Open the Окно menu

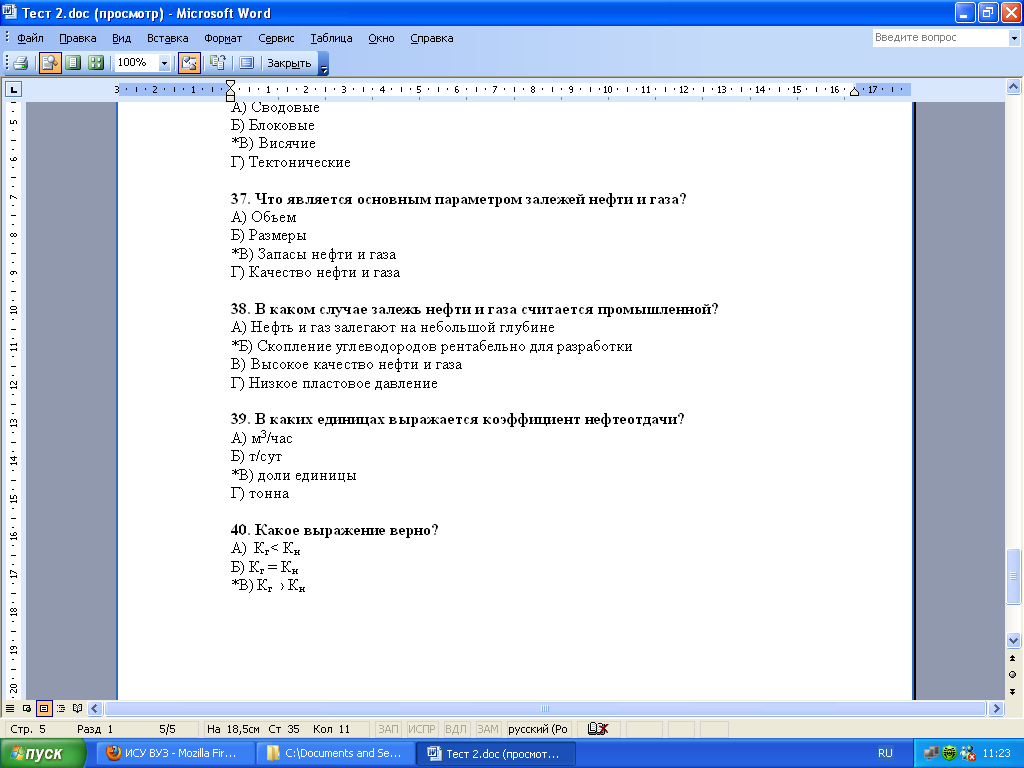coord(381,38)
